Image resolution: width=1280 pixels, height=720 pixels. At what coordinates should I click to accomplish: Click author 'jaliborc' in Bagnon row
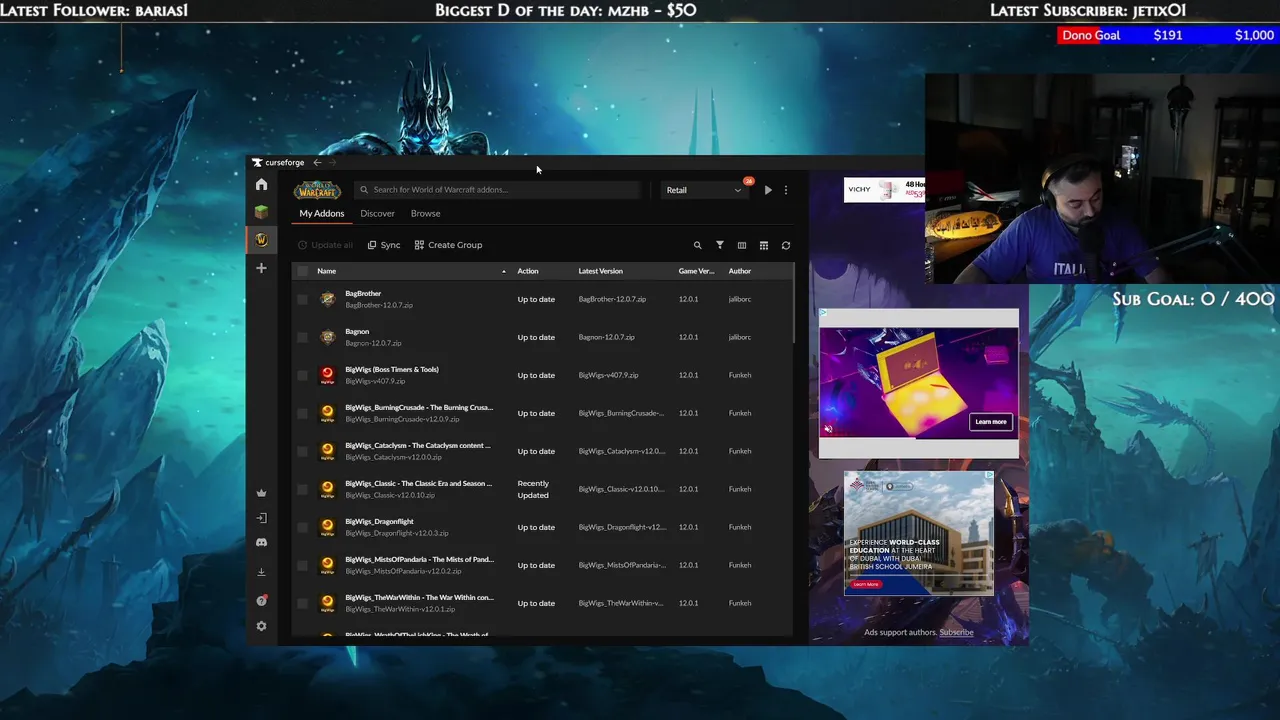pyautogui.click(x=740, y=337)
